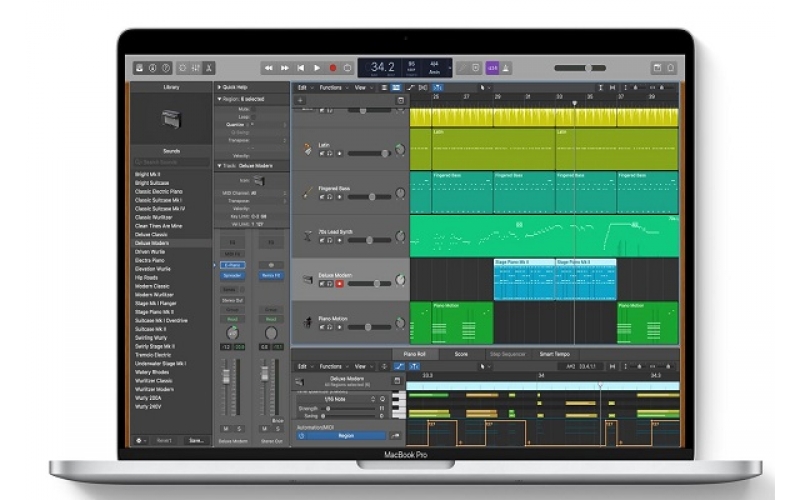
Task: Toggle the metronome icon
Action: (506, 68)
